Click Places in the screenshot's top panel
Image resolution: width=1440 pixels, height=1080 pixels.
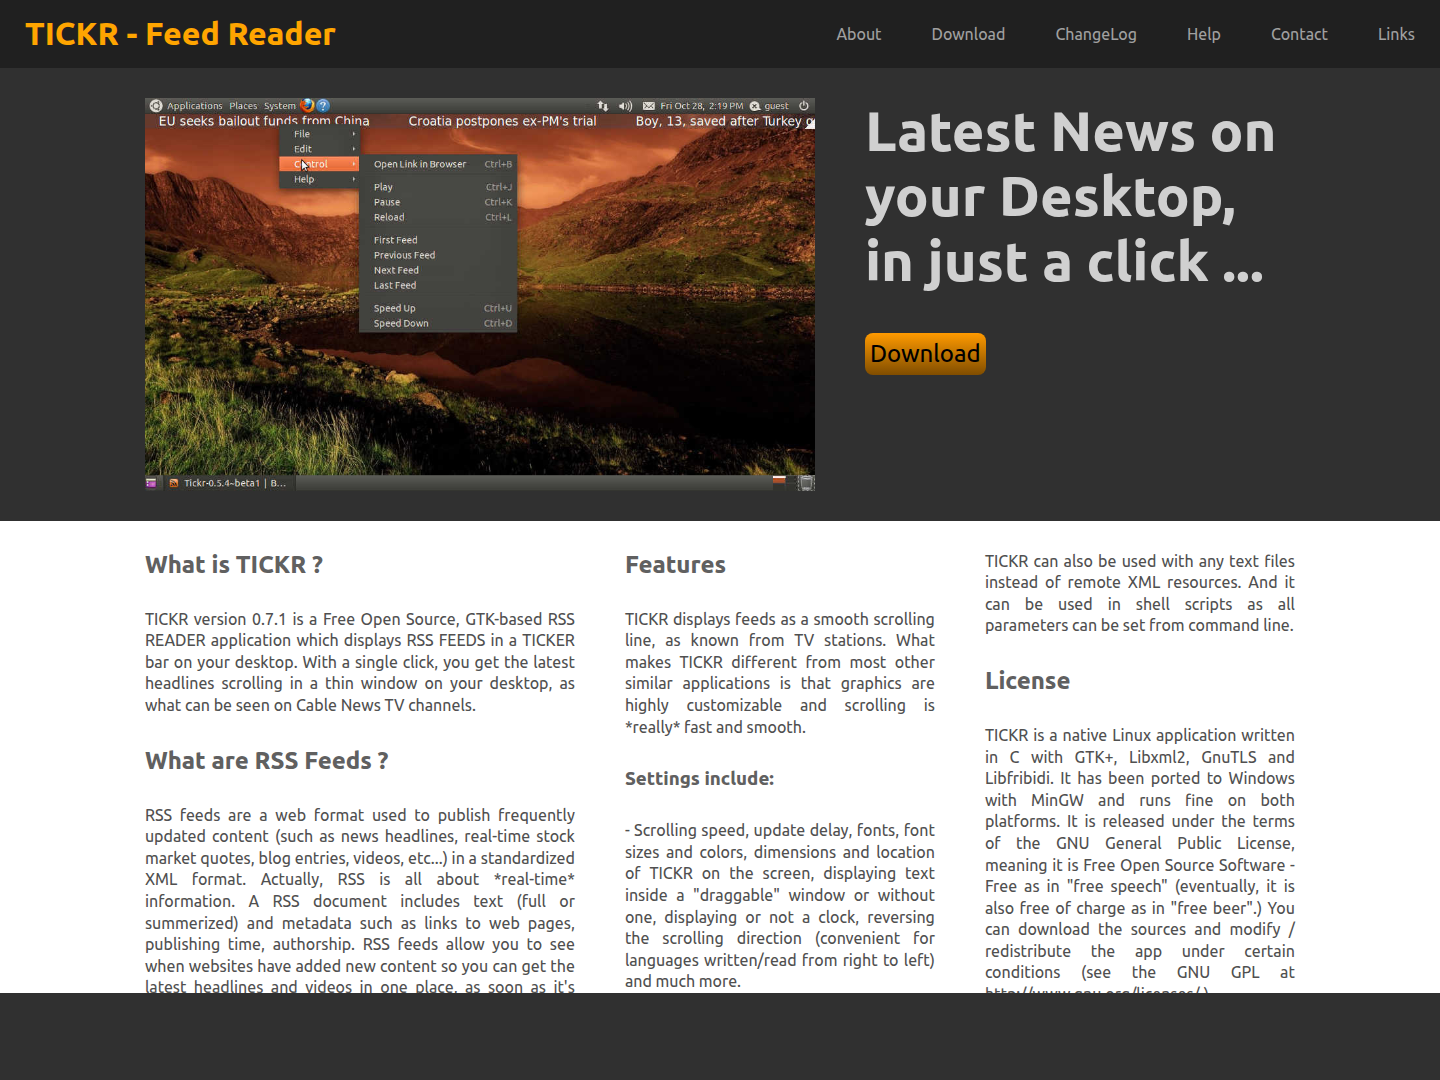pyautogui.click(x=243, y=106)
